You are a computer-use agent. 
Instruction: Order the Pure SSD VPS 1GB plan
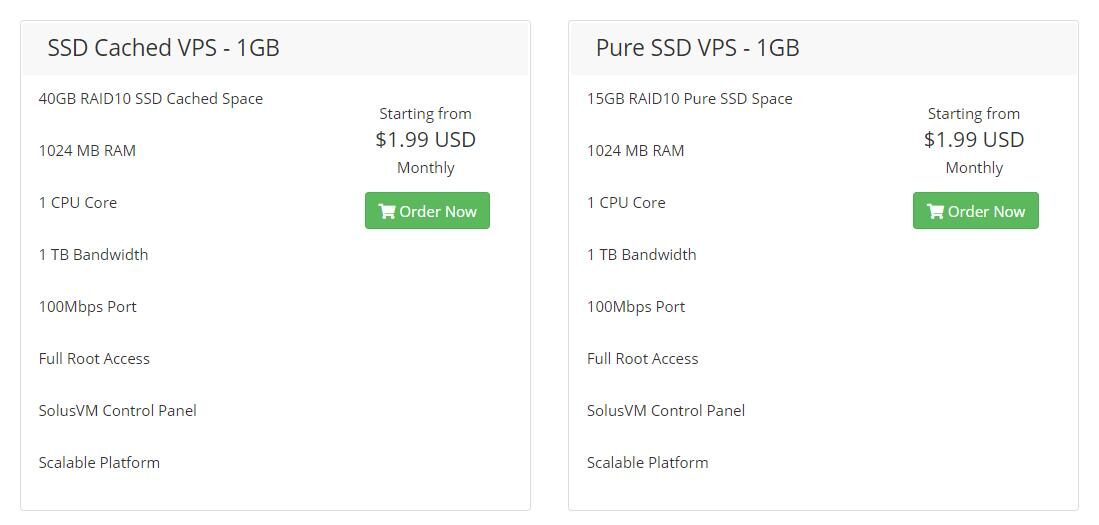coord(976,210)
